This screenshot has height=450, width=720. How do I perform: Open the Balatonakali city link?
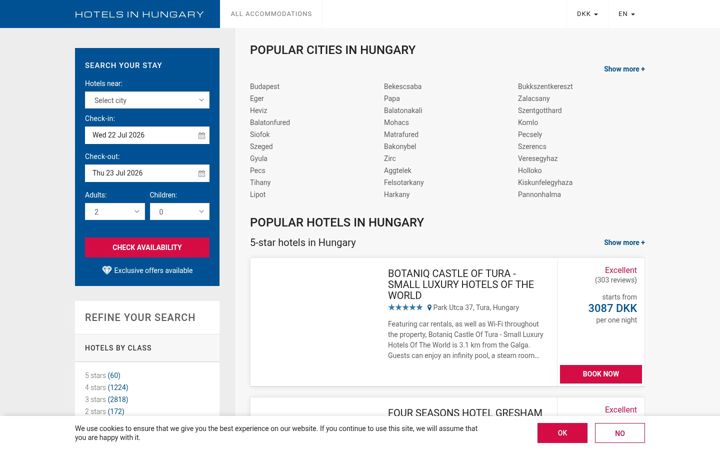tap(403, 110)
